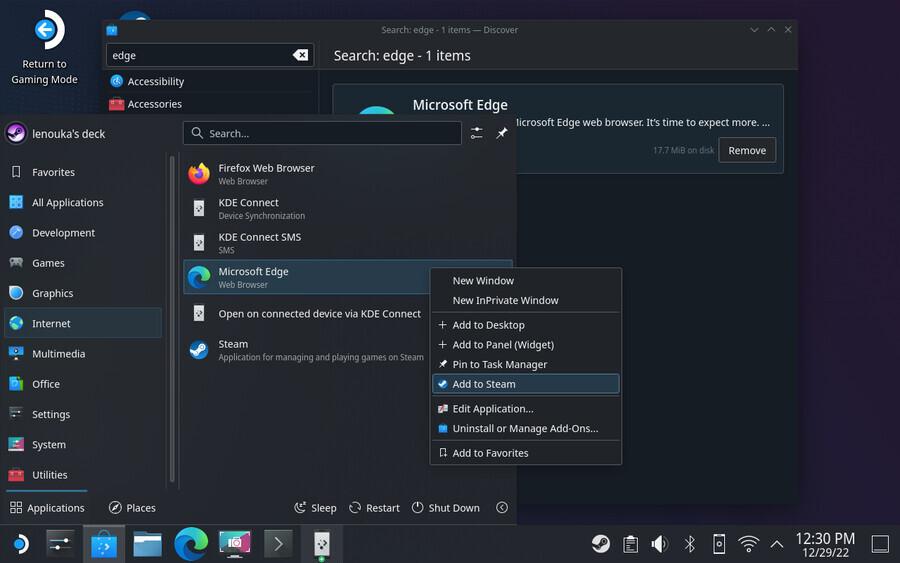Image resolution: width=900 pixels, height=563 pixels.
Task: Open the Bluetooth tray icon
Action: pyautogui.click(x=690, y=543)
